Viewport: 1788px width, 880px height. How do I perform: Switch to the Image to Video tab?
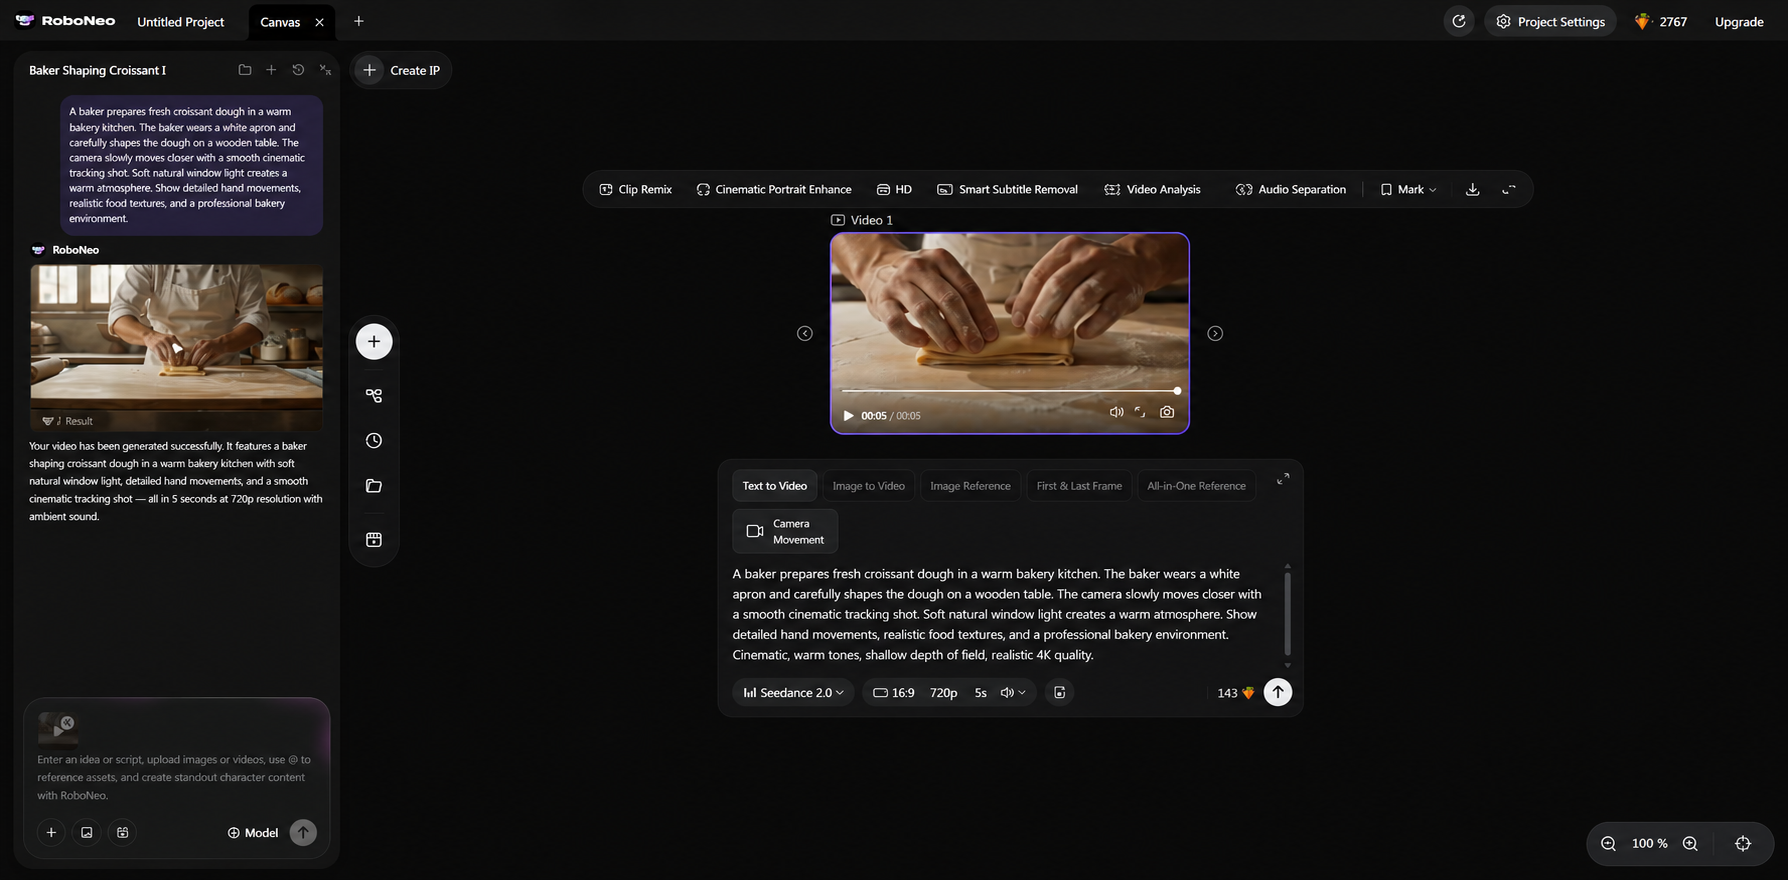(x=869, y=486)
